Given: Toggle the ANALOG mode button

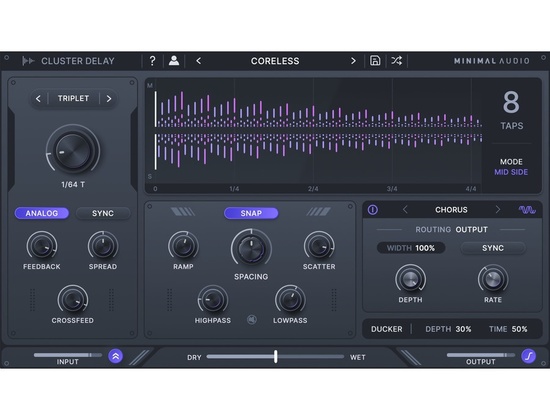Looking at the screenshot, I should 42,213.
